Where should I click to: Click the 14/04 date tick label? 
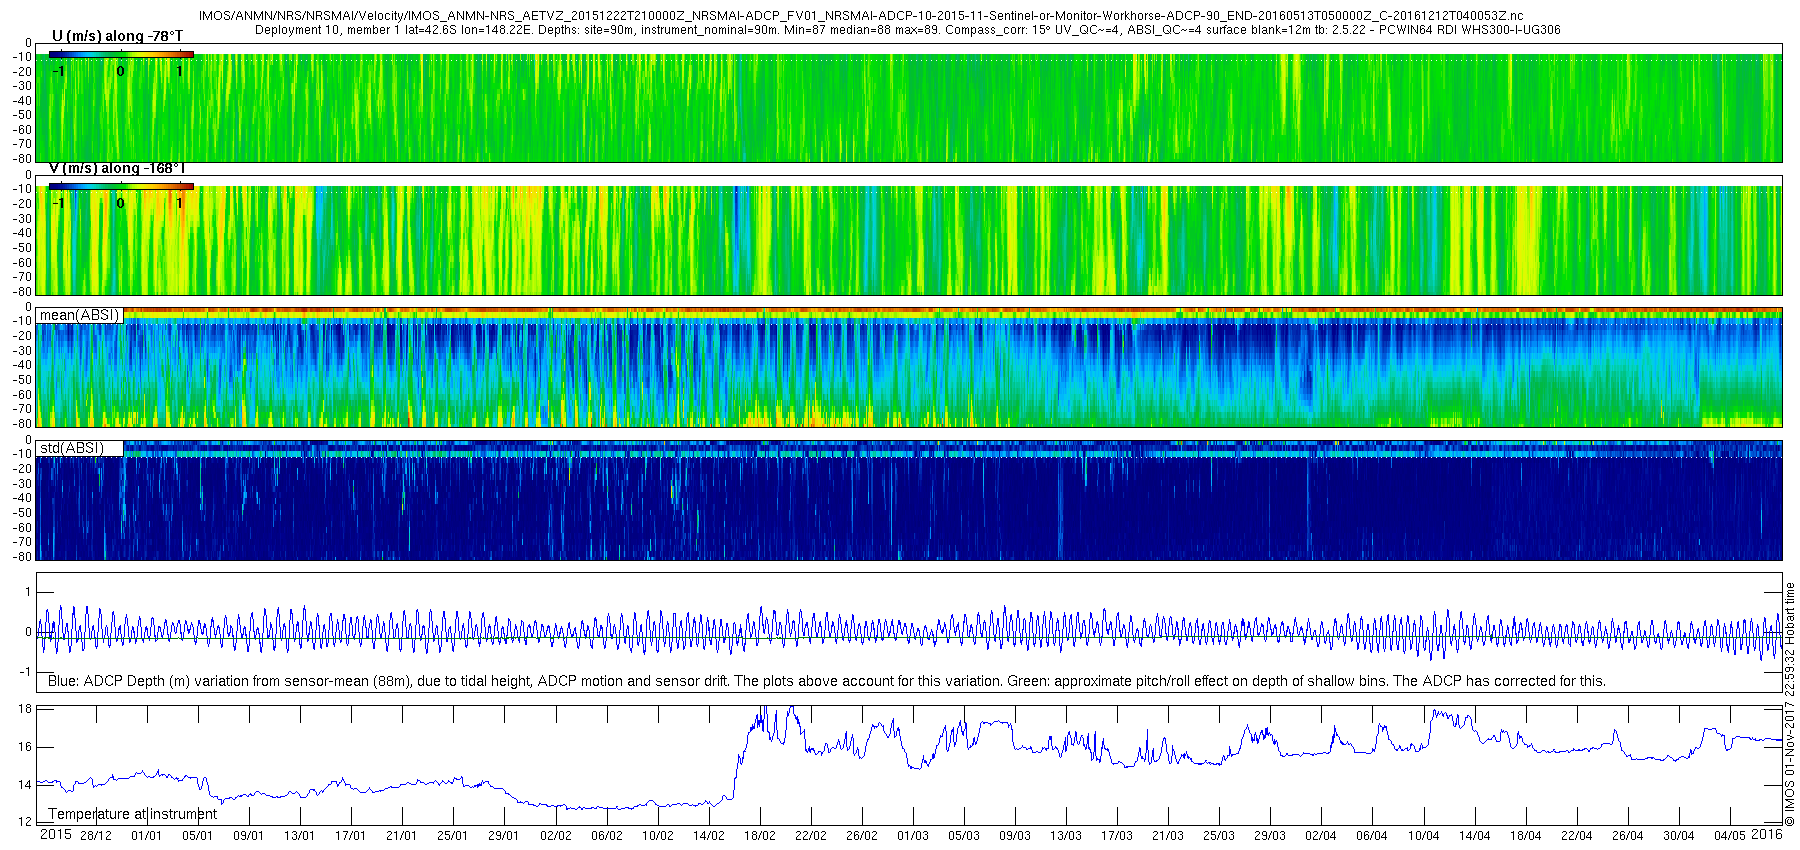[x=1475, y=836]
